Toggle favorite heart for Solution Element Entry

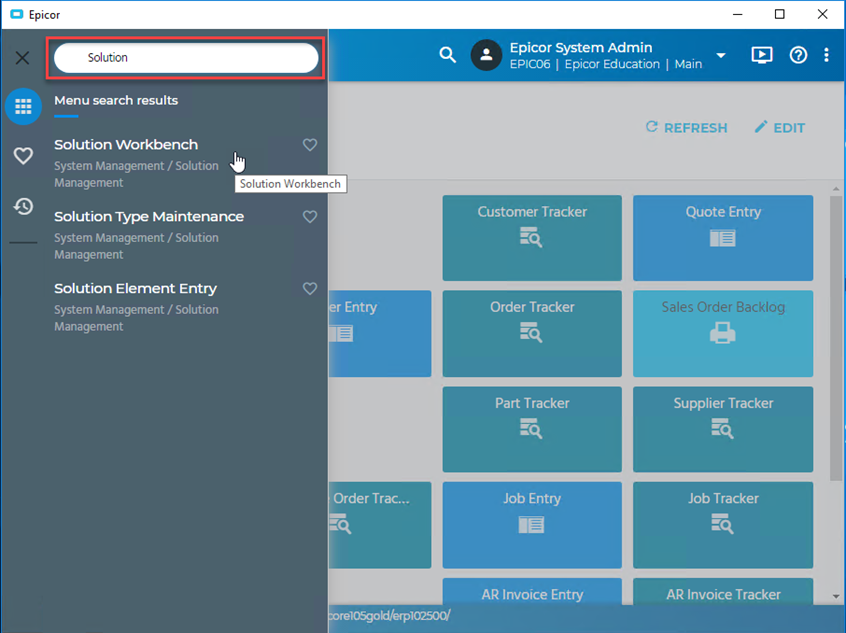(x=310, y=289)
